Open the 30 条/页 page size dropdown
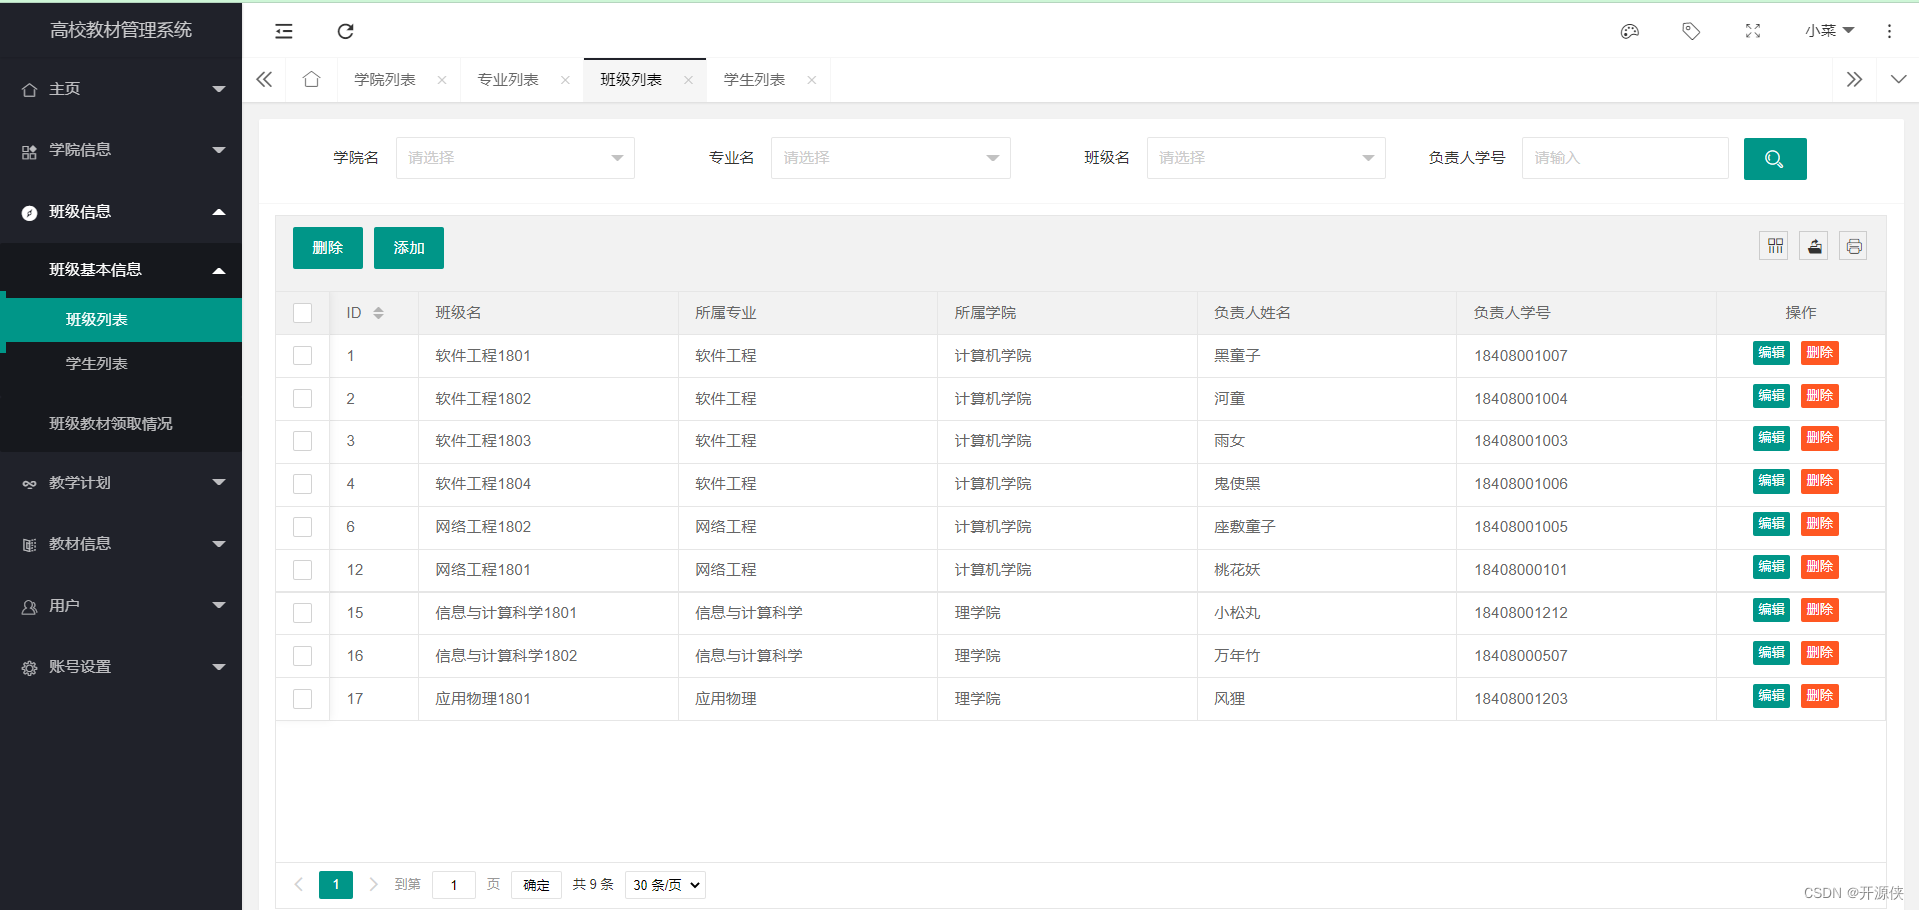The height and width of the screenshot is (910, 1919). point(665,885)
